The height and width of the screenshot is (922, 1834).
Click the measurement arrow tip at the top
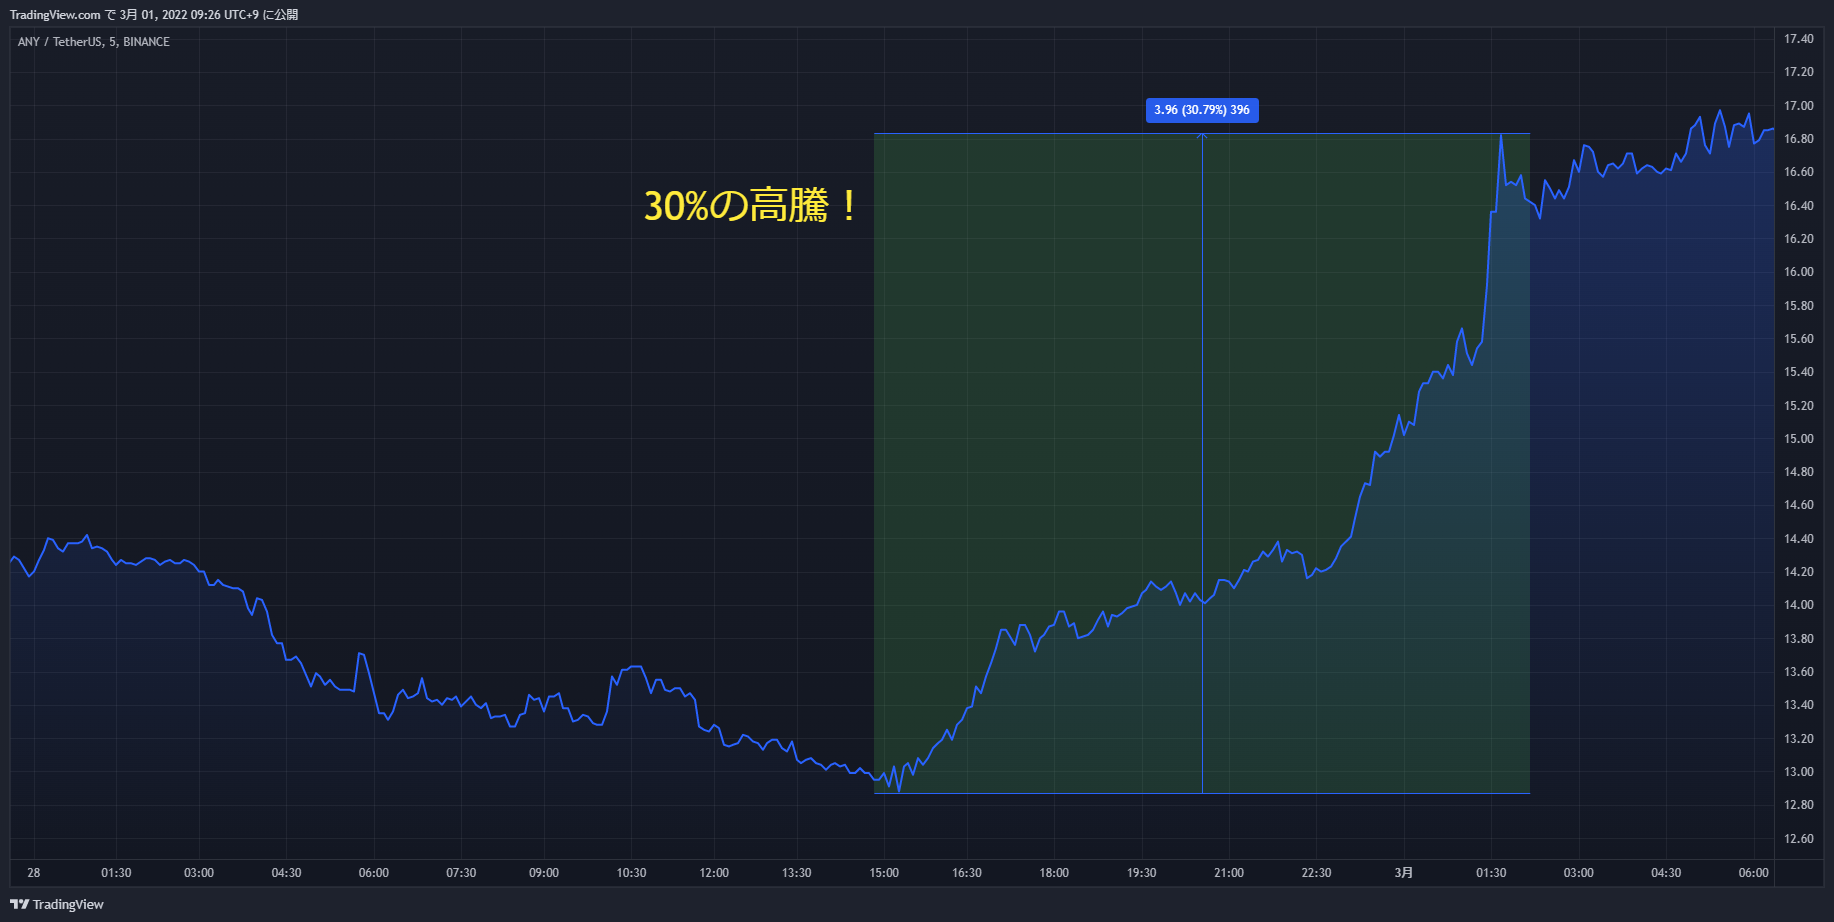click(x=1202, y=136)
